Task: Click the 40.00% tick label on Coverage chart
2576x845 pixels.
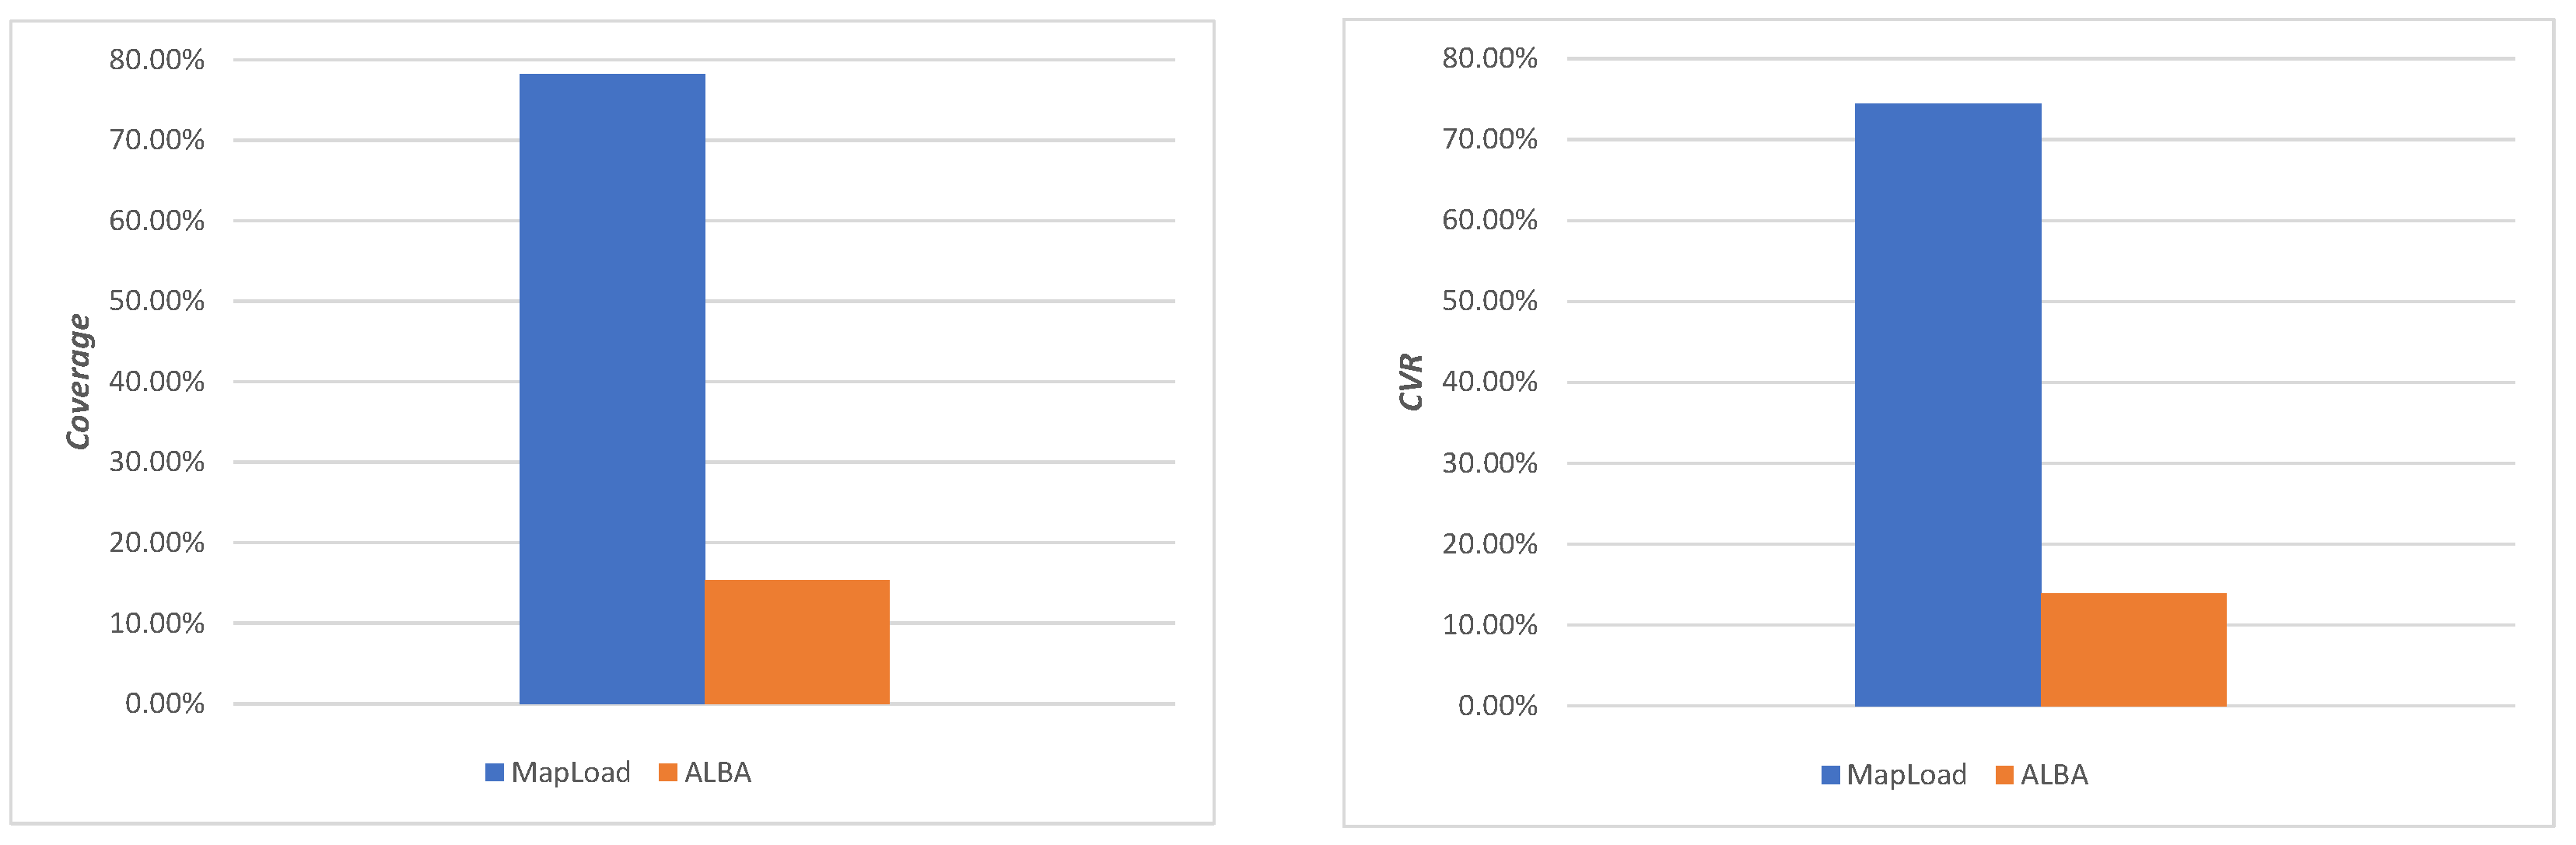Action: point(156,381)
